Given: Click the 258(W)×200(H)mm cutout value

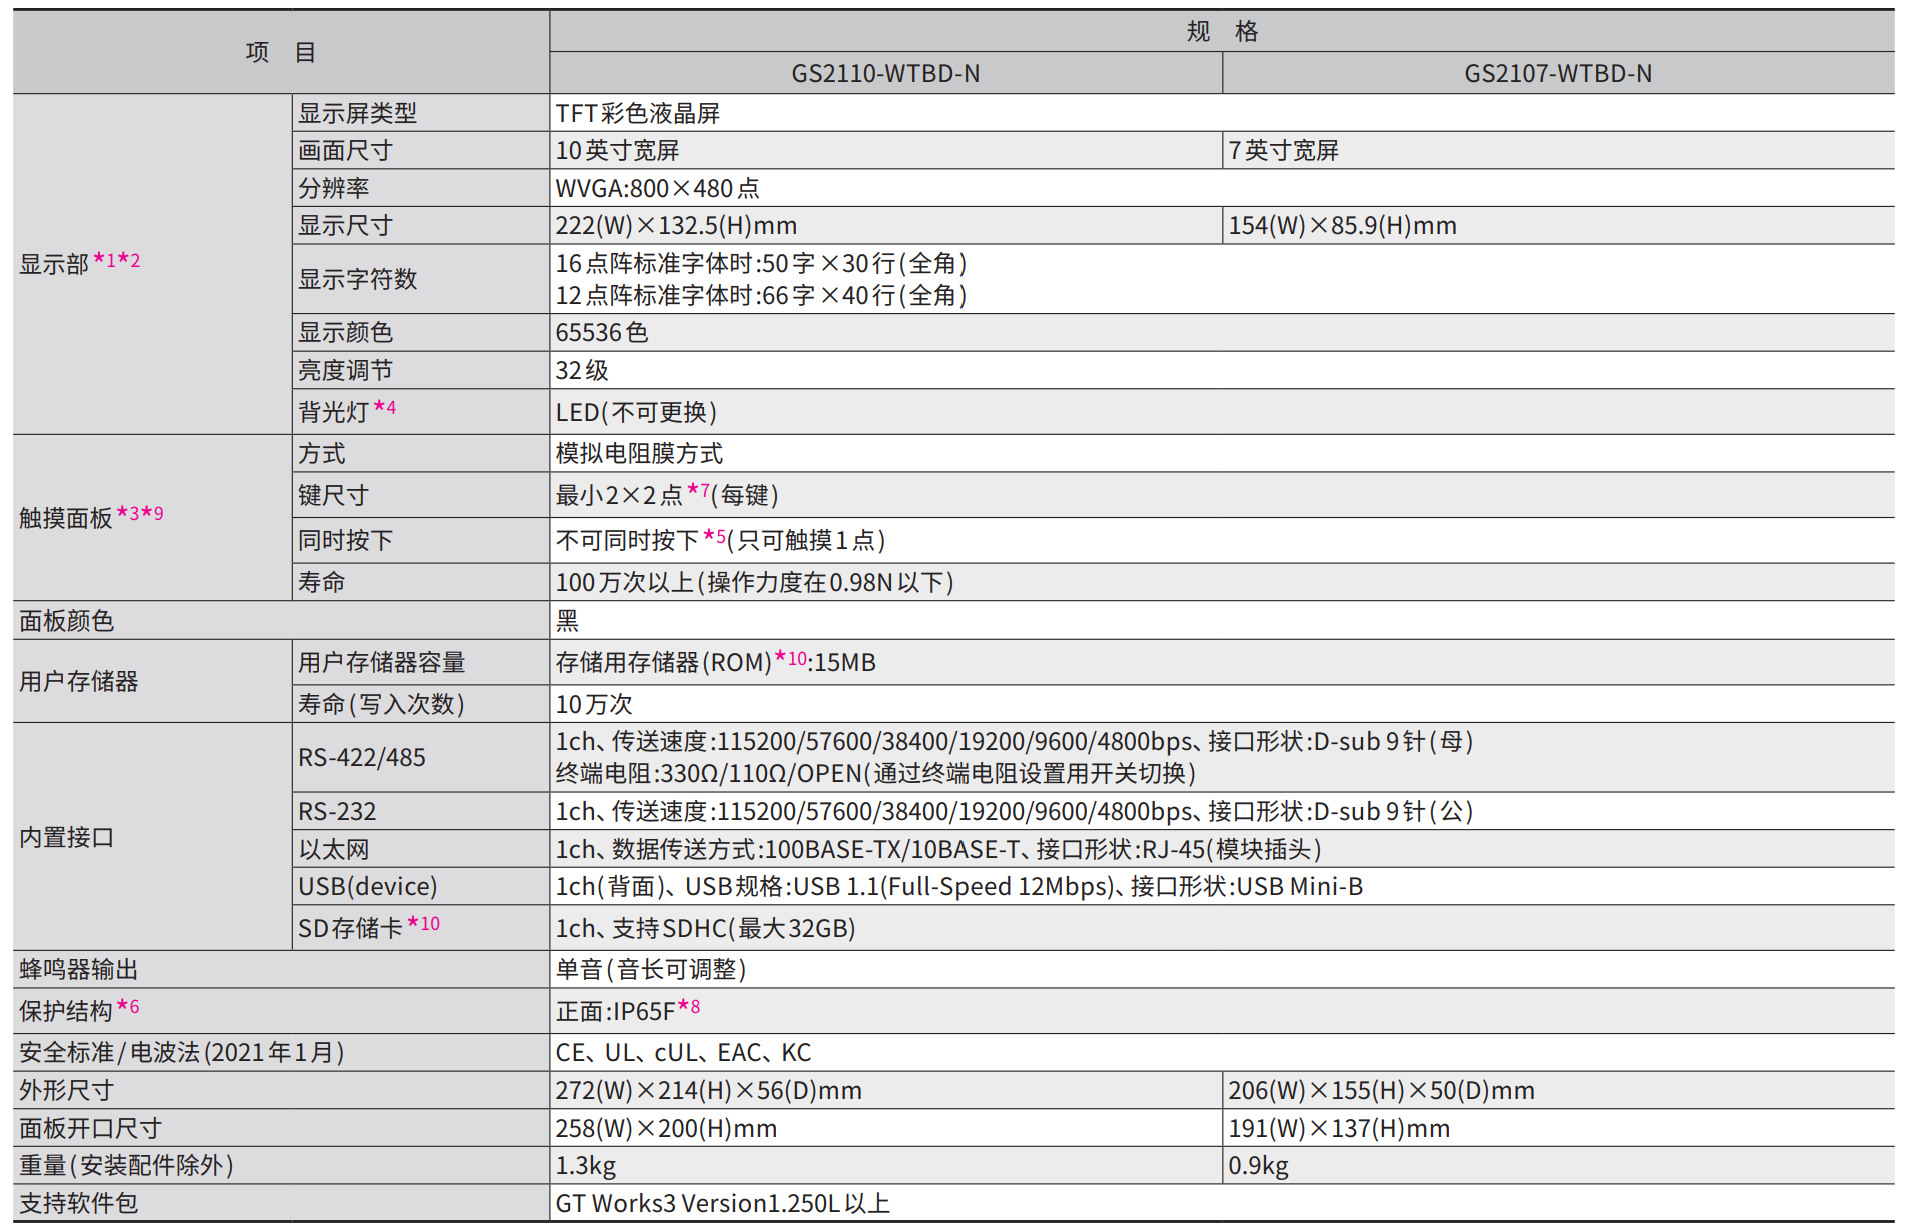Looking at the screenshot, I should 666,1128.
